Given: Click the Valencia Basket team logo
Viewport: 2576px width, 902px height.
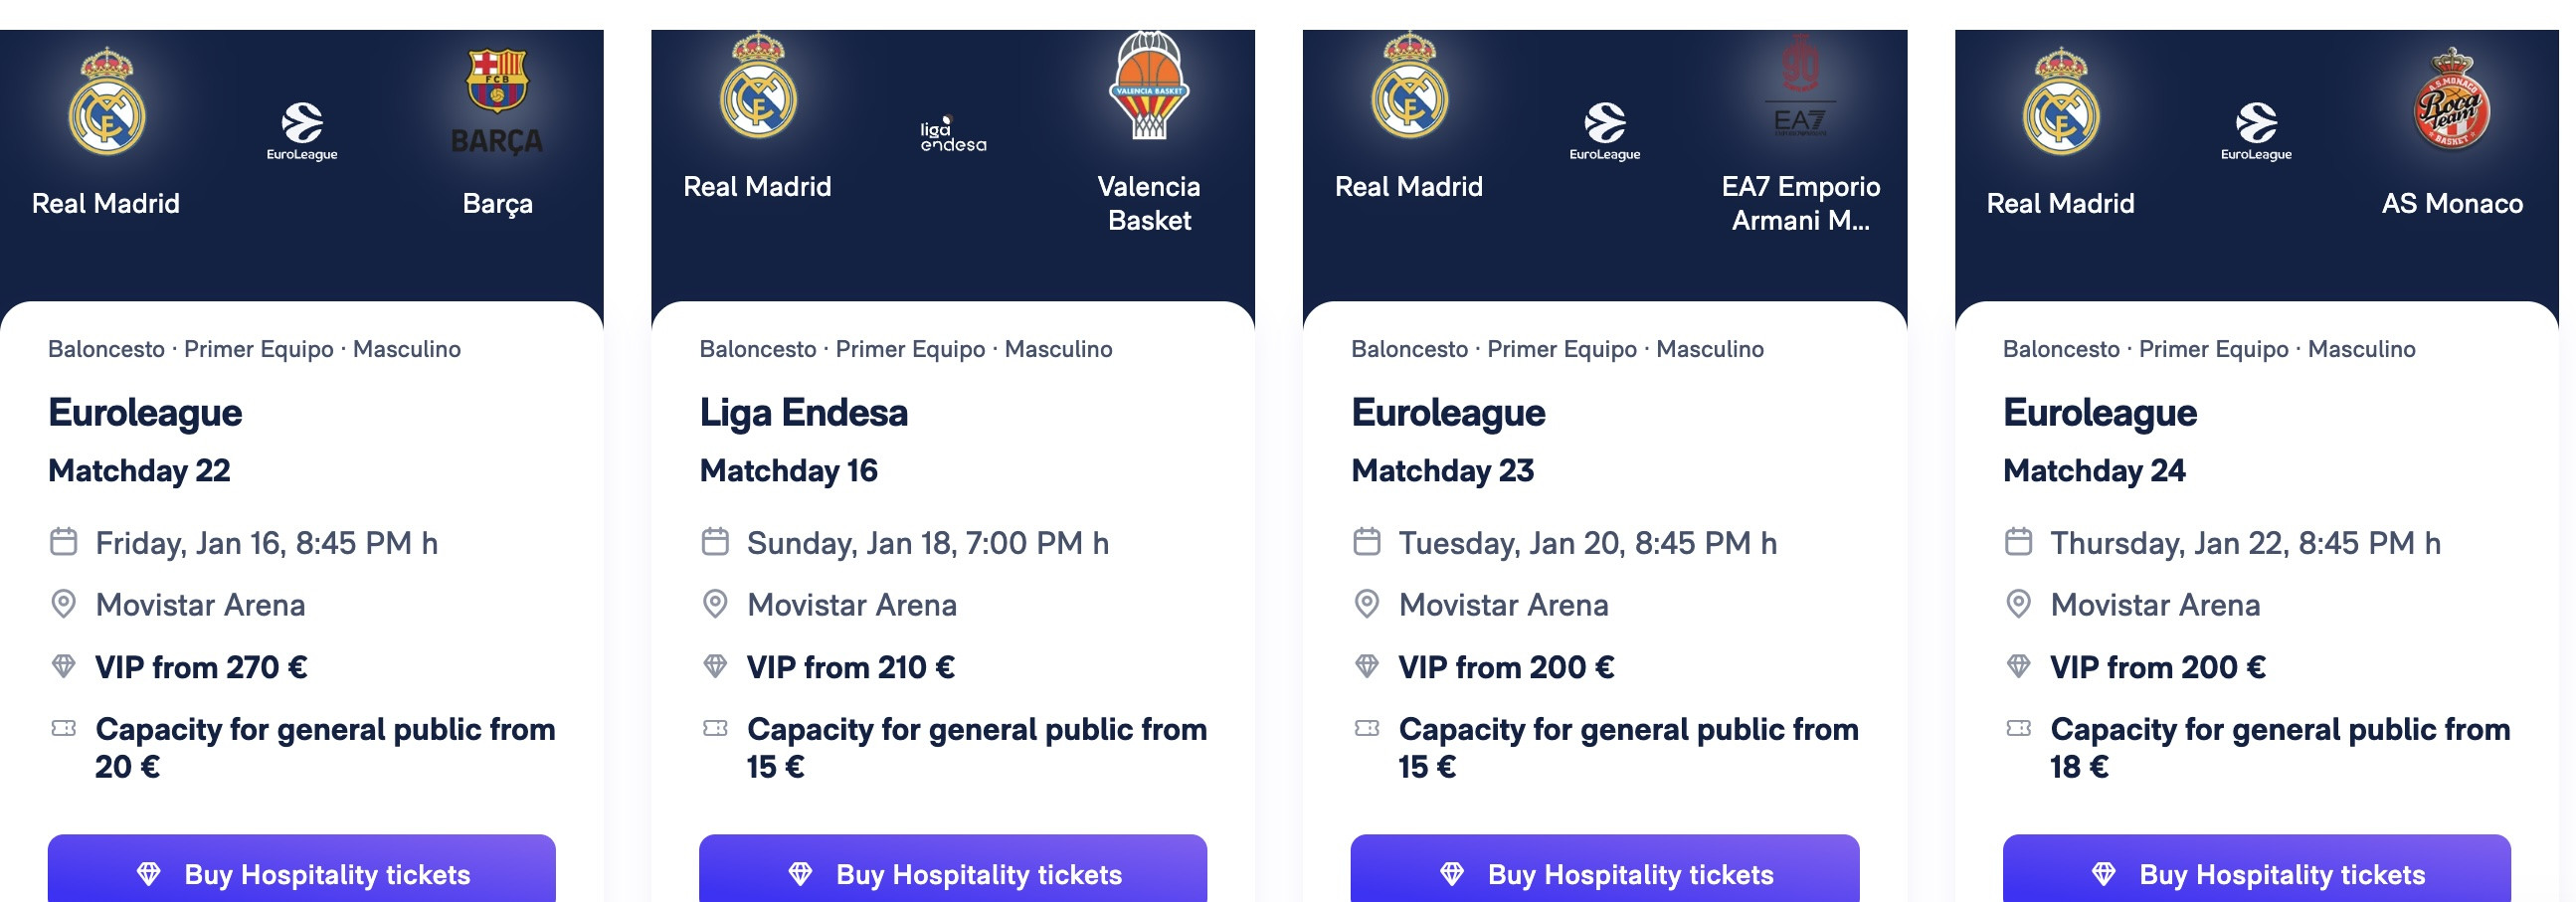Looking at the screenshot, I should 1149,85.
